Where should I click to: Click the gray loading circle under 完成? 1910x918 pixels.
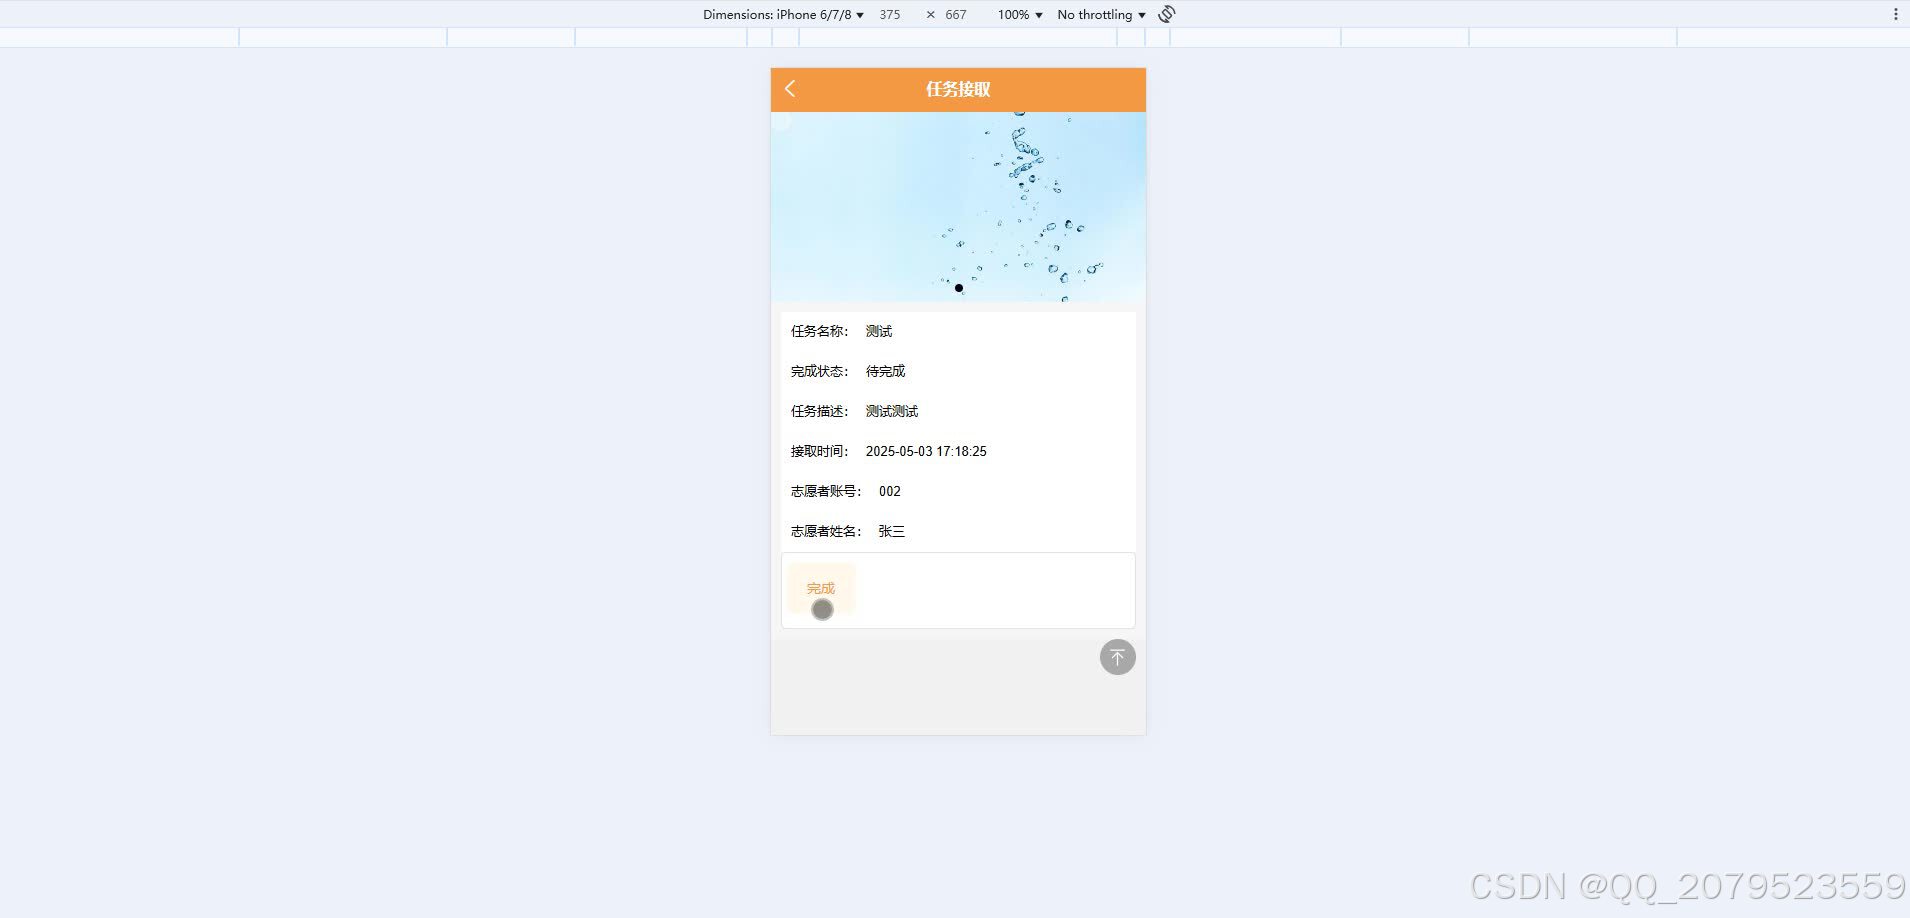[x=822, y=609]
